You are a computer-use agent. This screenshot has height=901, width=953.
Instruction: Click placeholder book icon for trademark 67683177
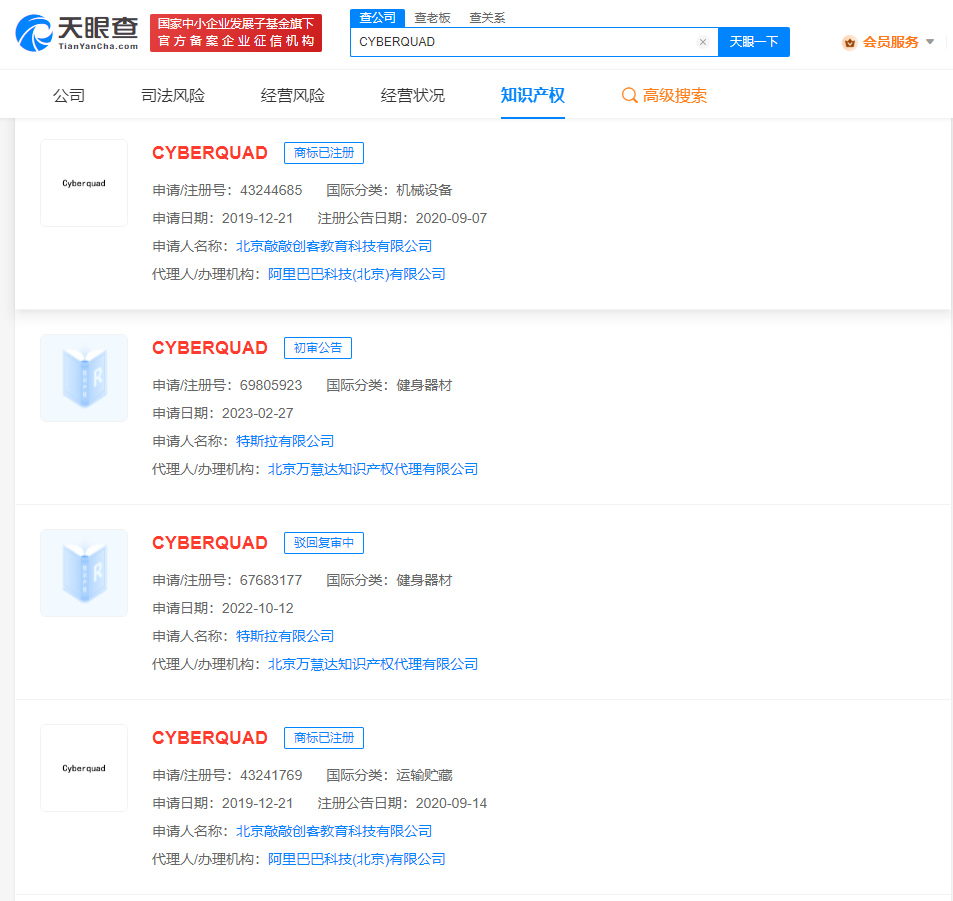[84, 573]
